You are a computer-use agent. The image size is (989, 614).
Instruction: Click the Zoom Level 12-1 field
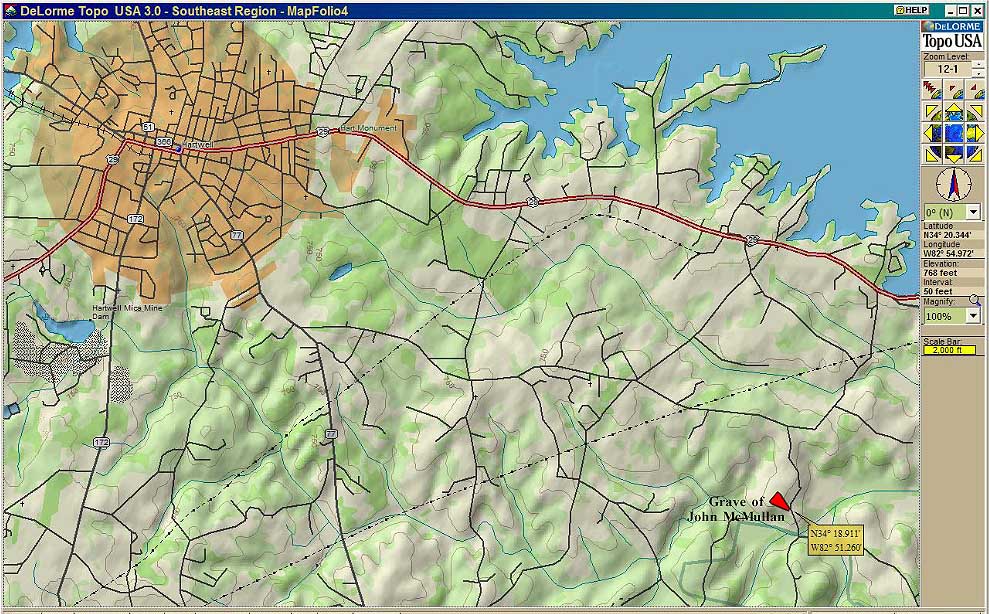coord(947,69)
